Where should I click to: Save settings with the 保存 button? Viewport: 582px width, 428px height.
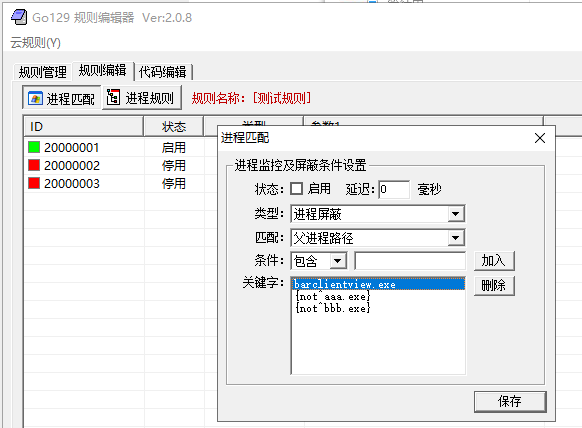(510, 401)
